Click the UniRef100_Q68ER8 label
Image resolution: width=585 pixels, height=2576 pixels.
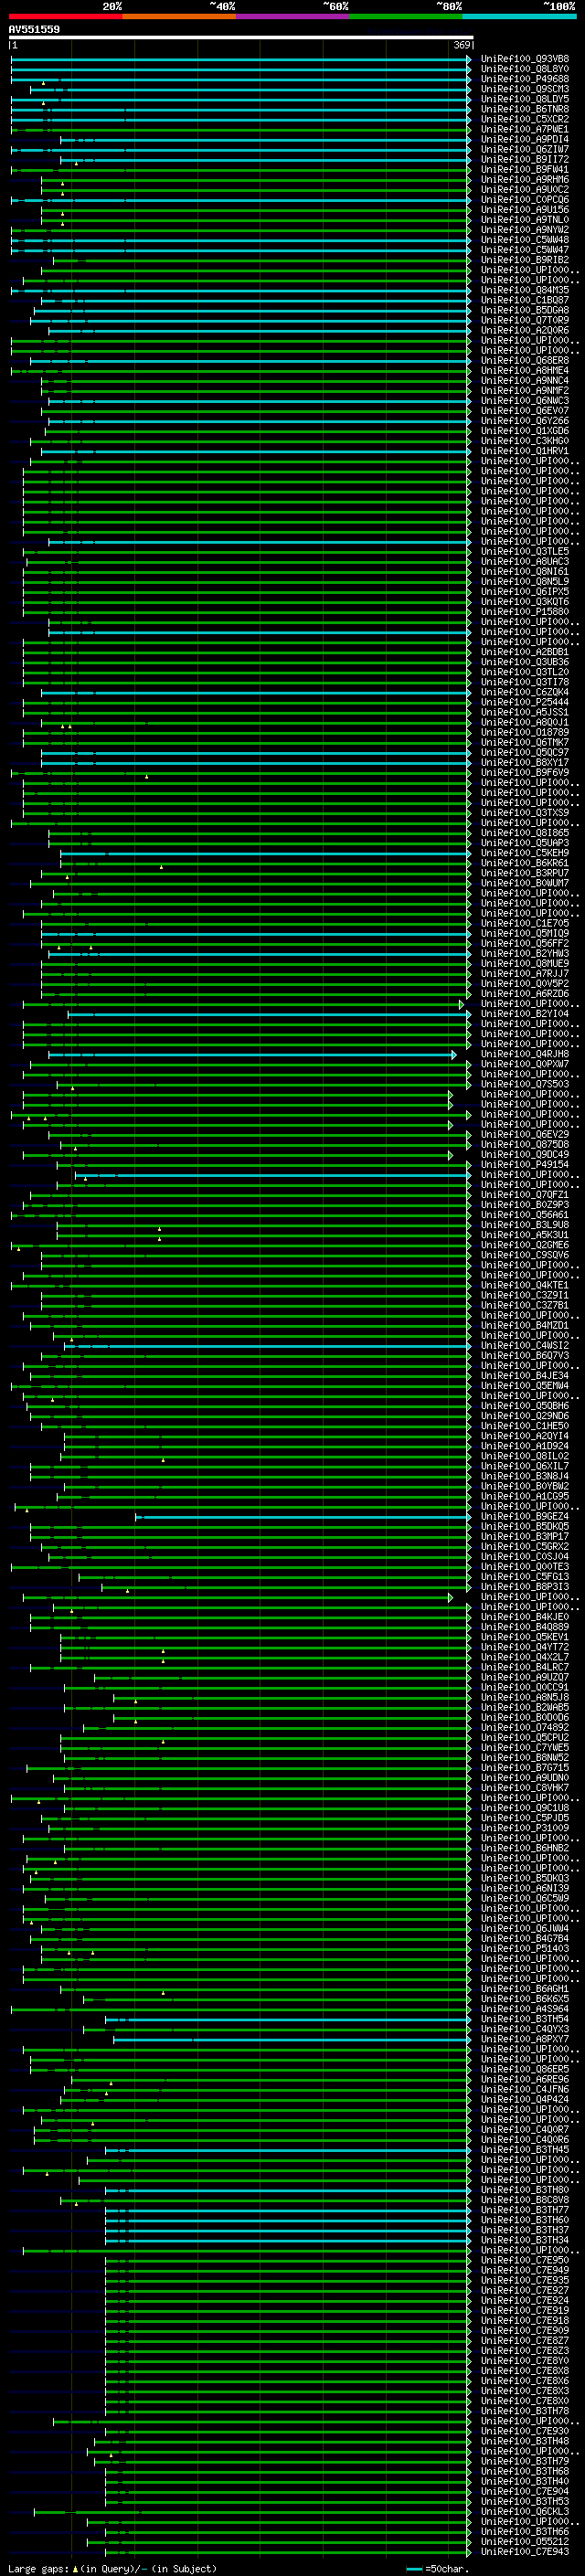tap(525, 360)
